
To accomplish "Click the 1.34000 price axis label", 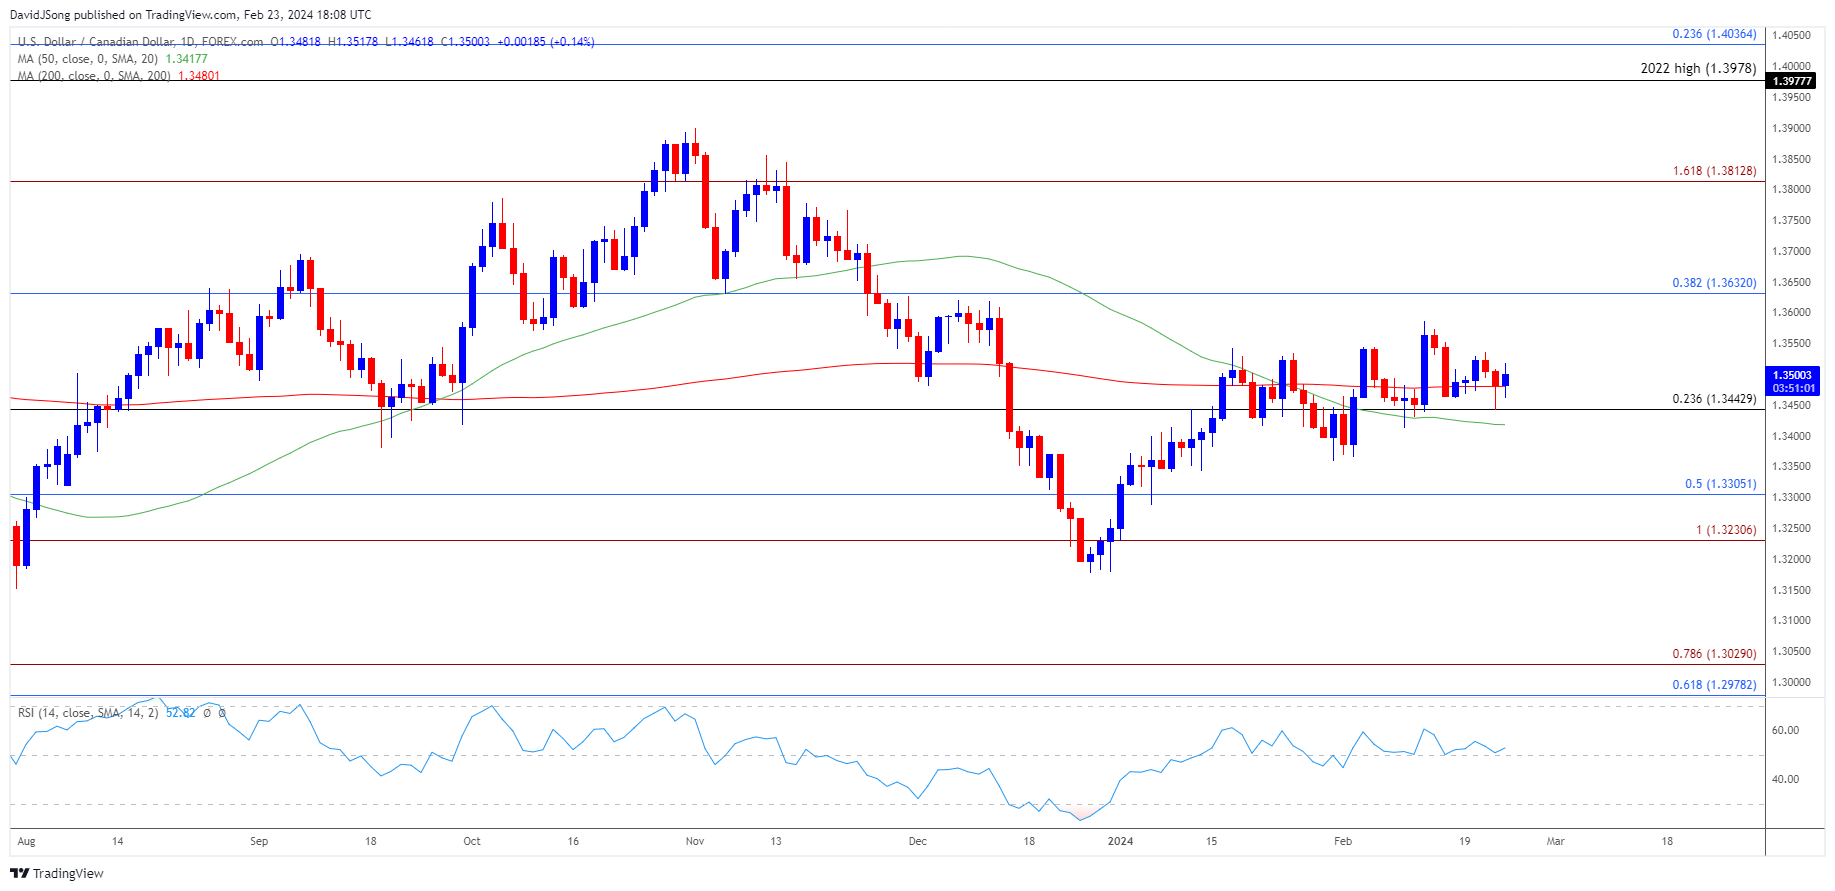I will [x=1791, y=436].
